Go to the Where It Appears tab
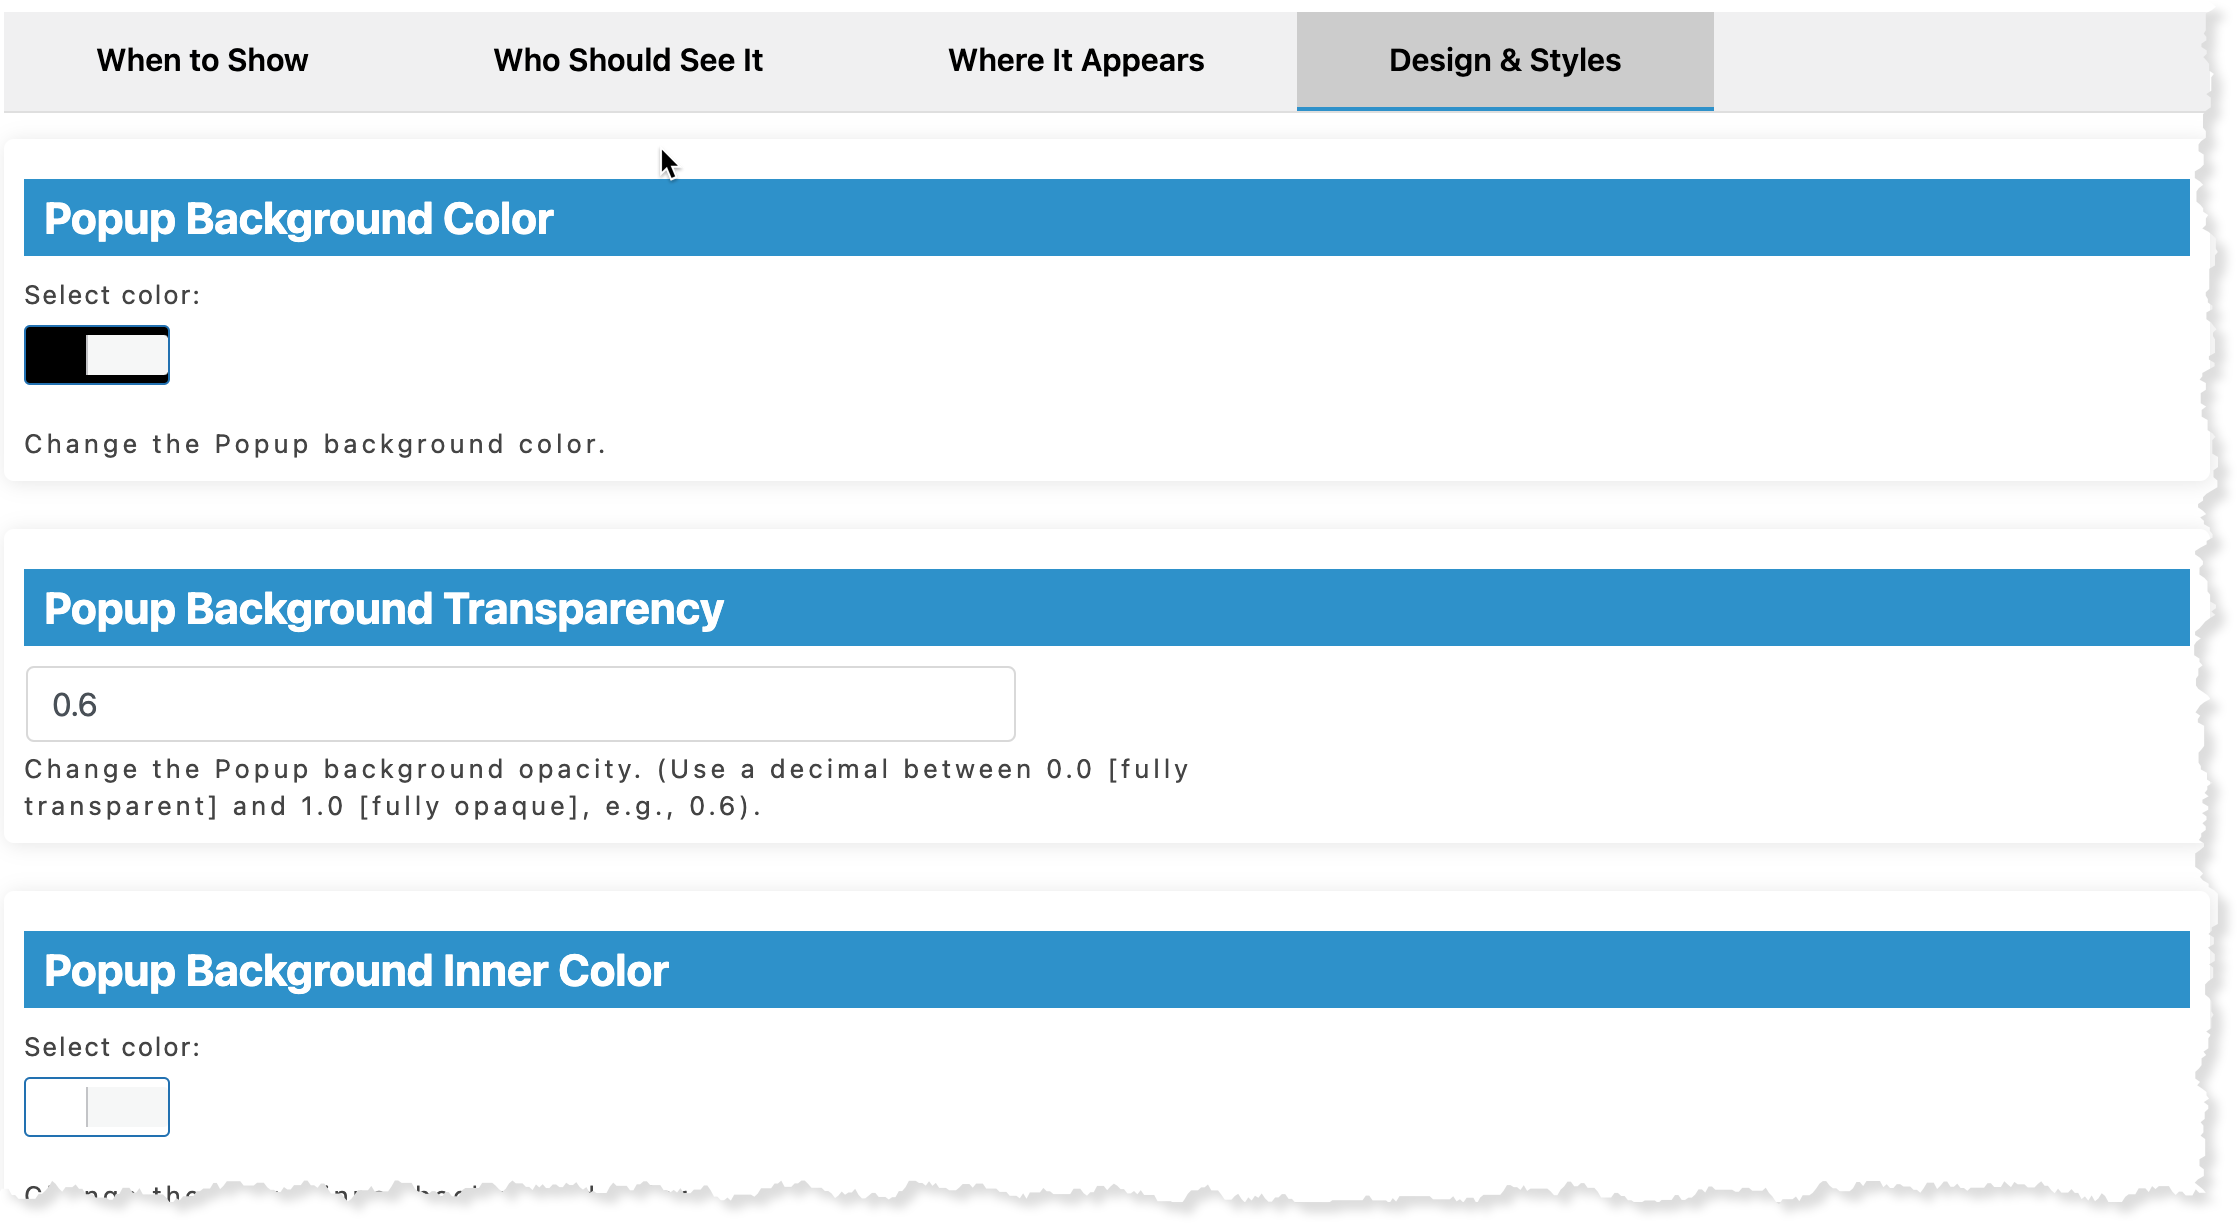 pyautogui.click(x=1076, y=60)
